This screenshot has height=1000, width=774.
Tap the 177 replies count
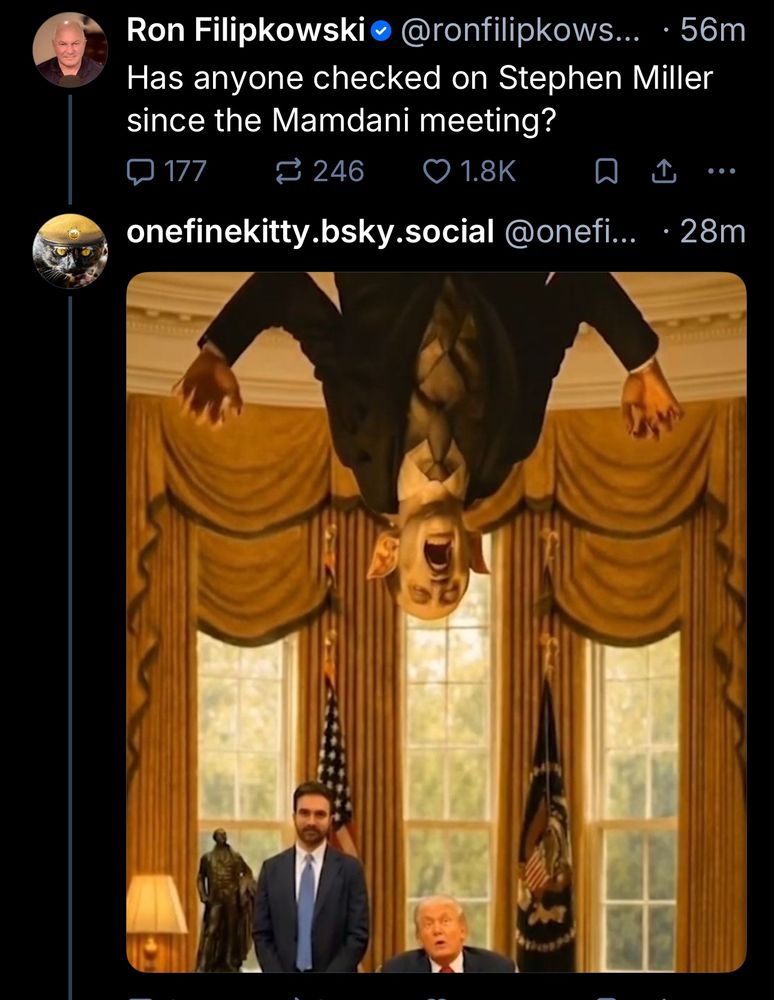(x=184, y=172)
